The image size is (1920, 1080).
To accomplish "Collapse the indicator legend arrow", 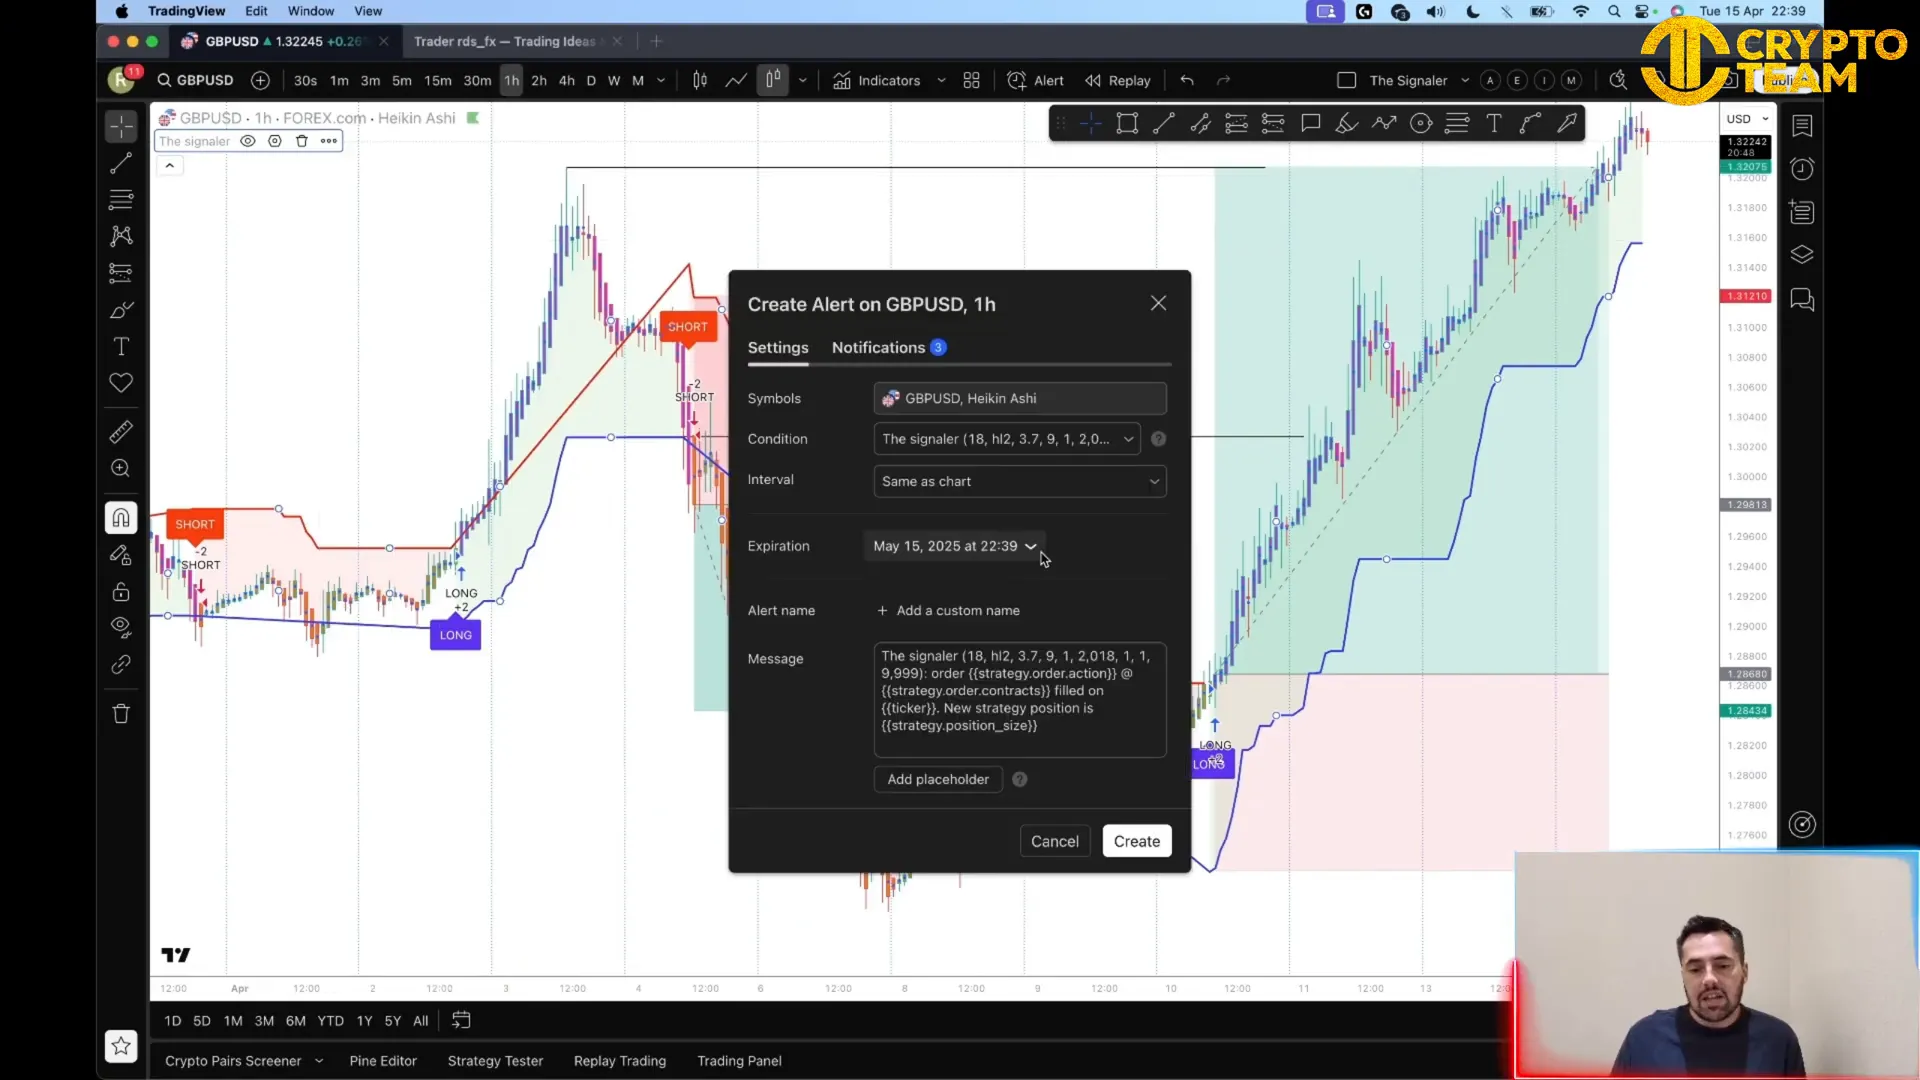I will (x=170, y=166).
